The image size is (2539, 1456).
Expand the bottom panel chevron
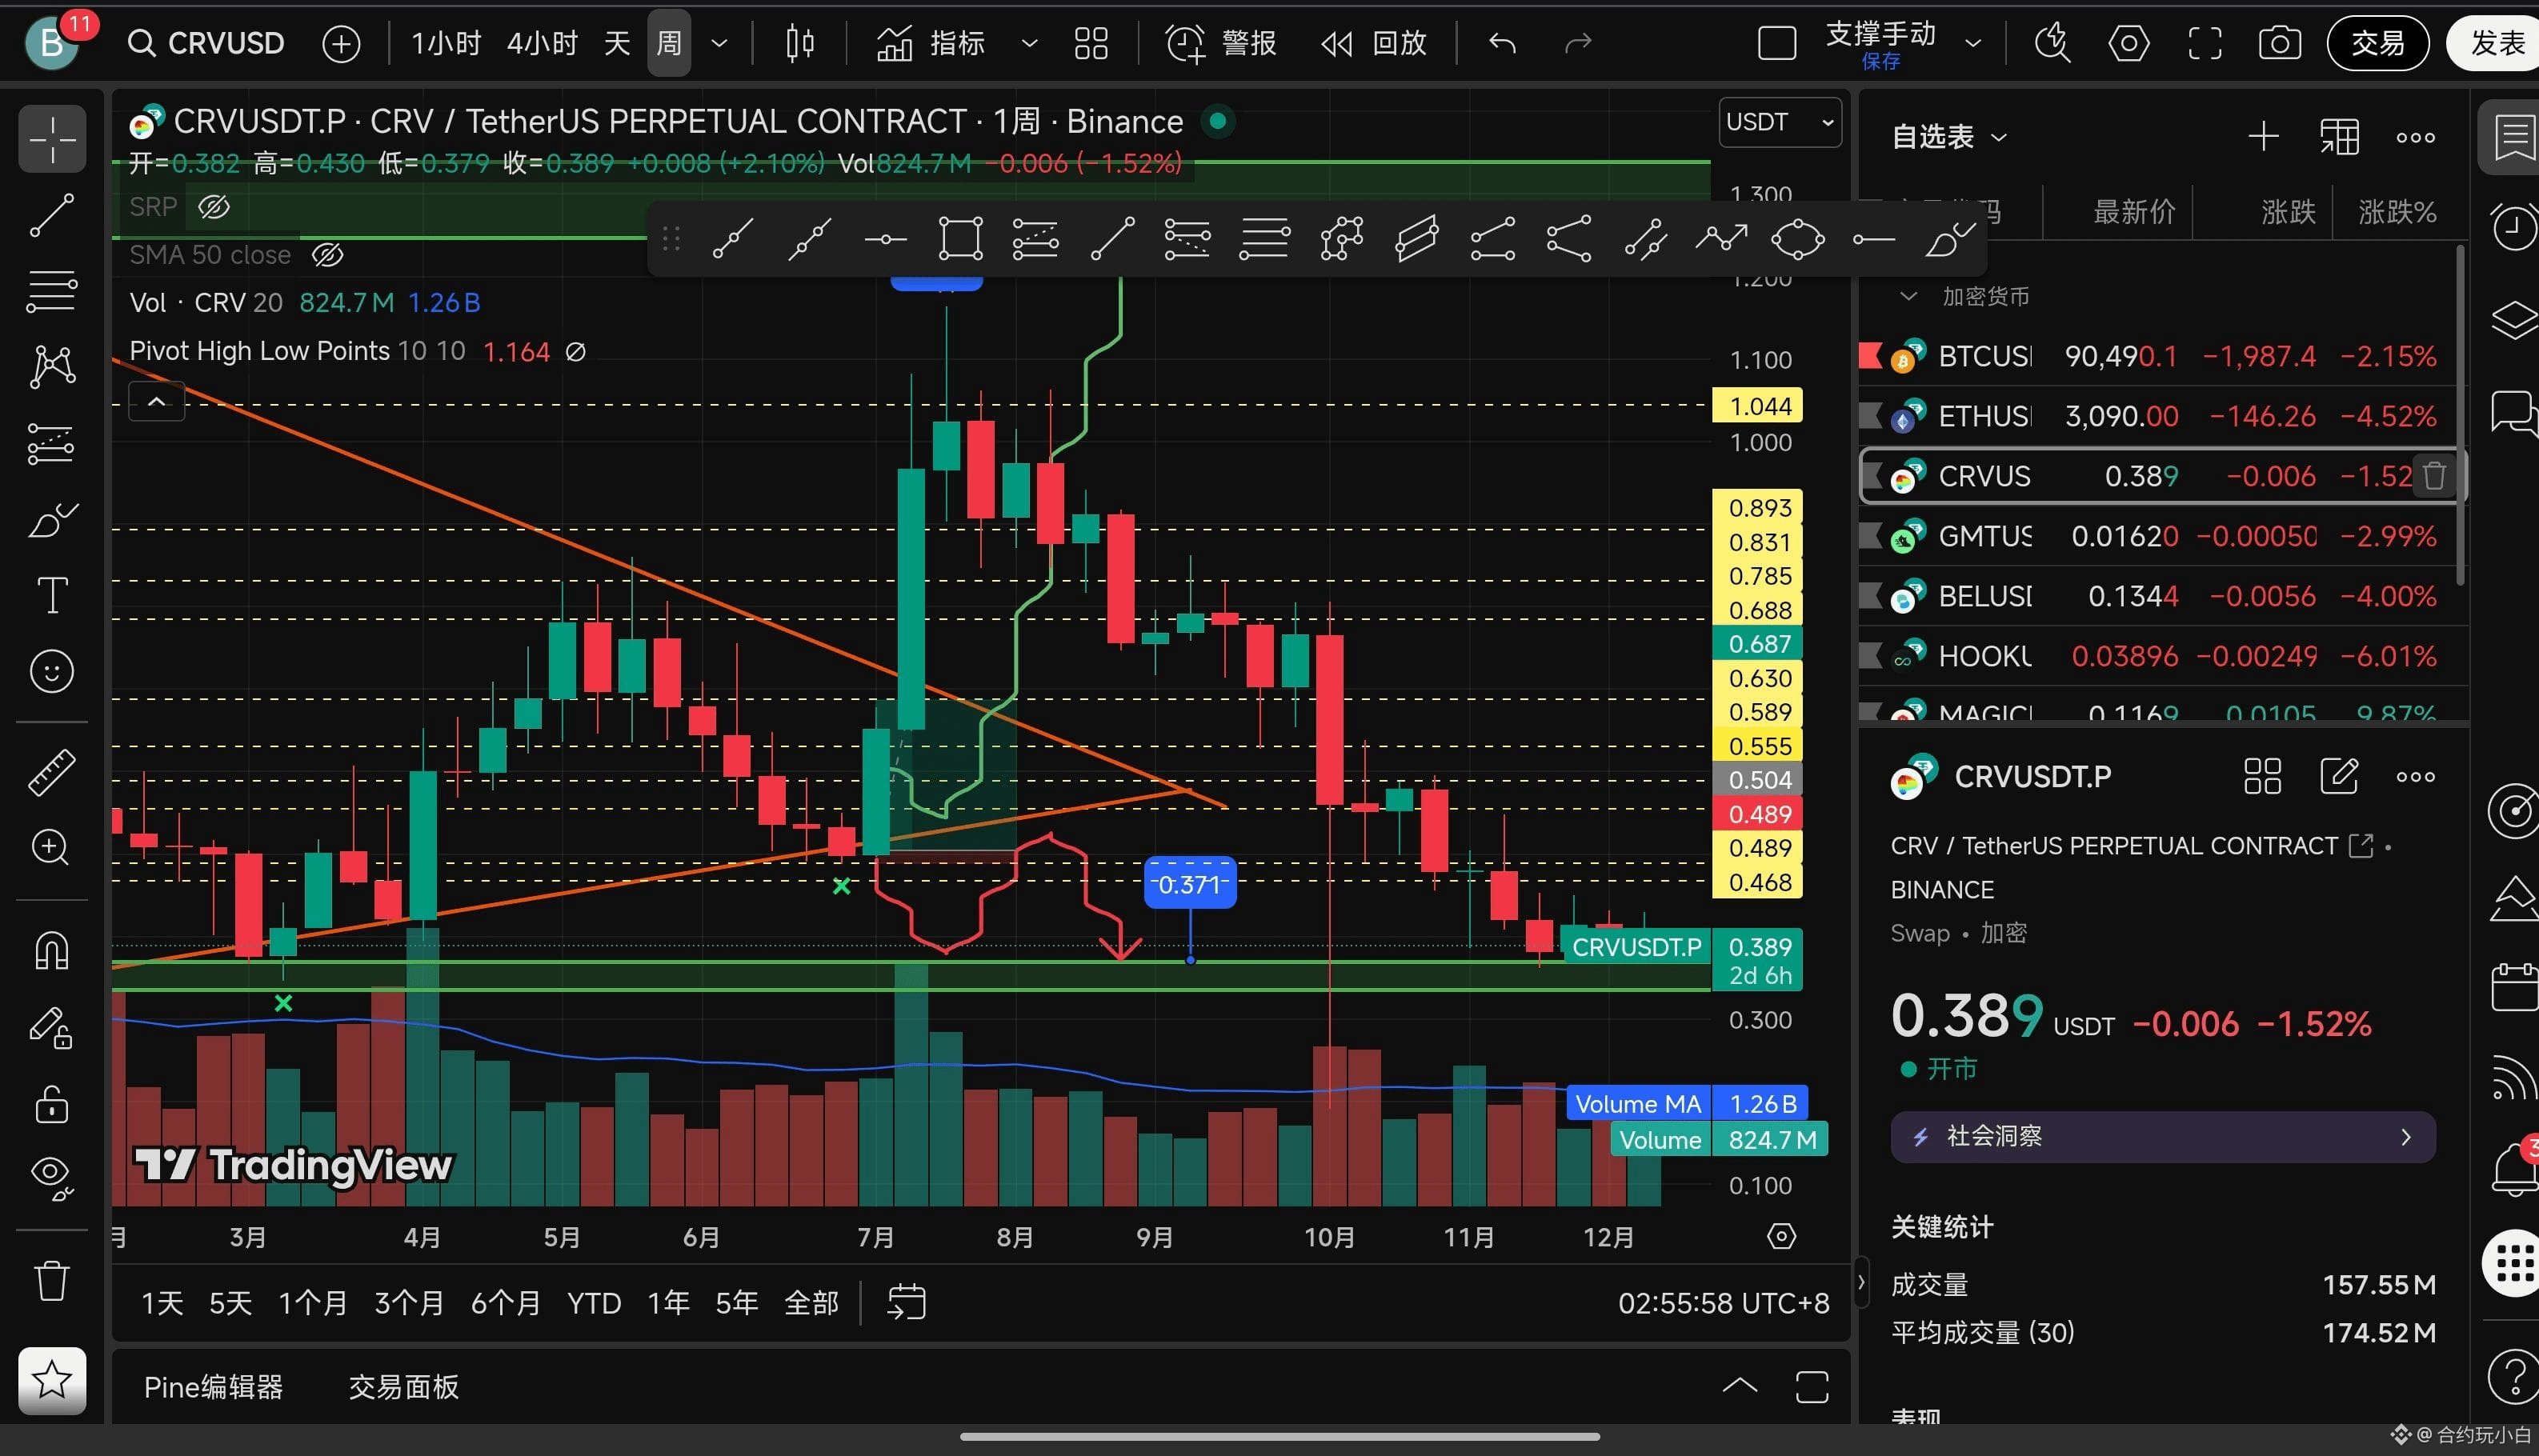[1739, 1386]
